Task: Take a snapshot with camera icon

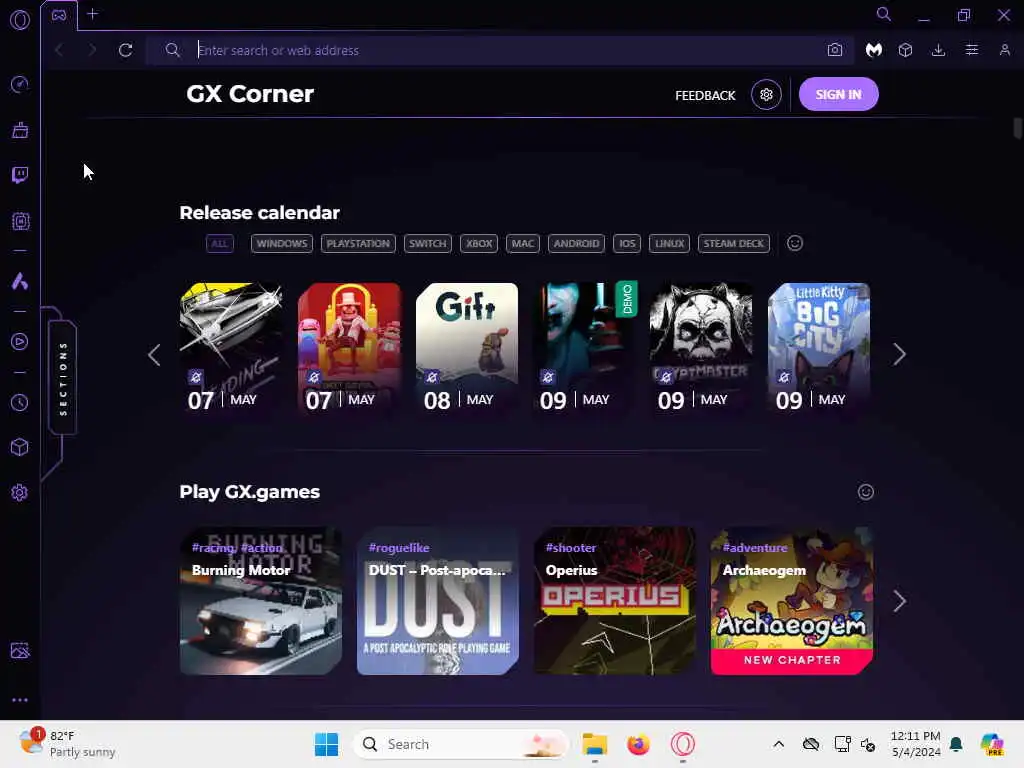Action: (835, 50)
